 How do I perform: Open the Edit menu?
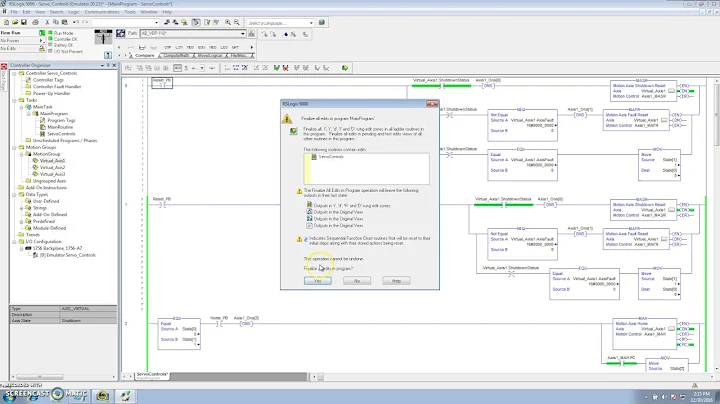coord(27,12)
